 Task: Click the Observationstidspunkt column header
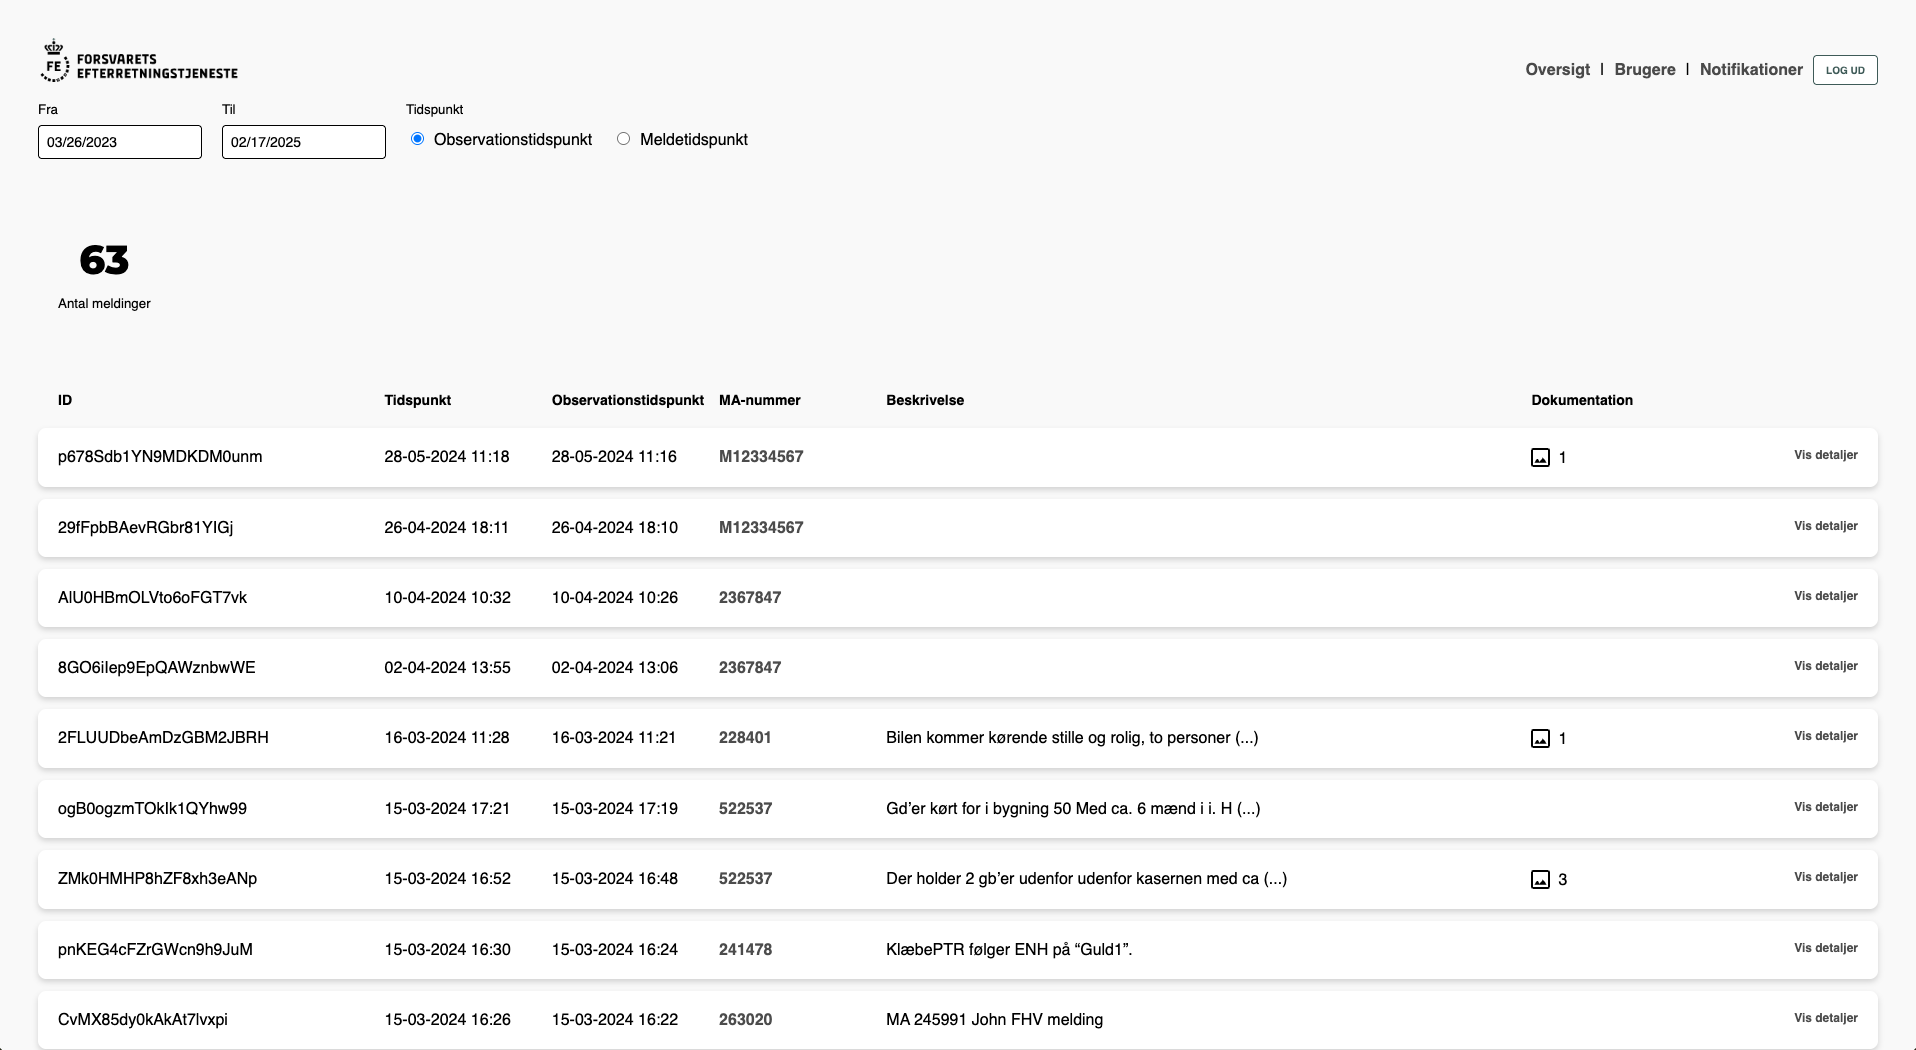click(x=628, y=400)
